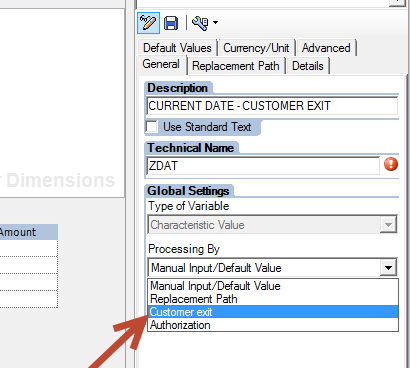This screenshot has height=368, width=410.
Task: Enable the Use Standard Text checkbox
Action: 152,127
